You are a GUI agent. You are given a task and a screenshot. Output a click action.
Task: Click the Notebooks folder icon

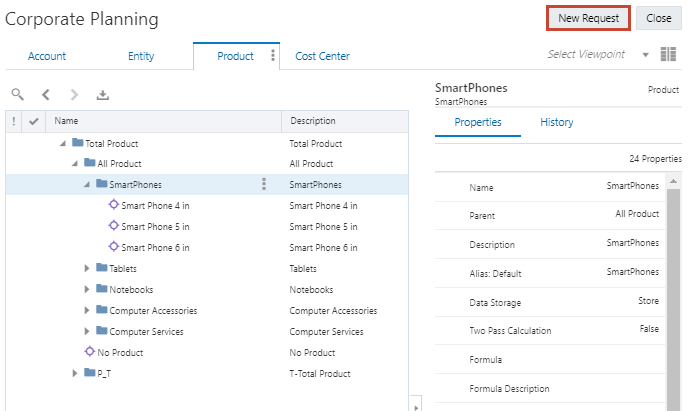point(102,289)
